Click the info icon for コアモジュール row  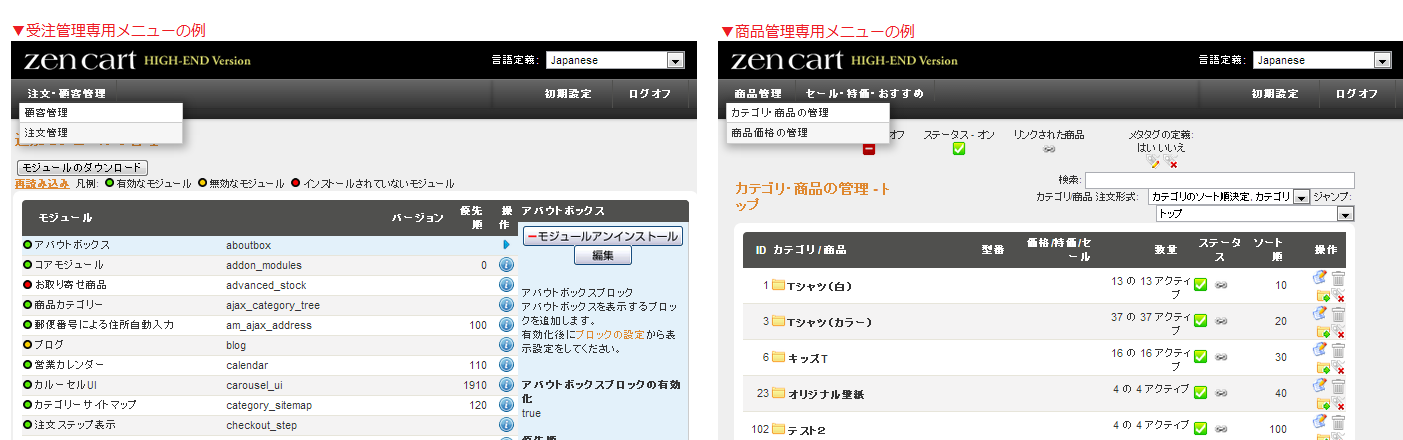506,265
